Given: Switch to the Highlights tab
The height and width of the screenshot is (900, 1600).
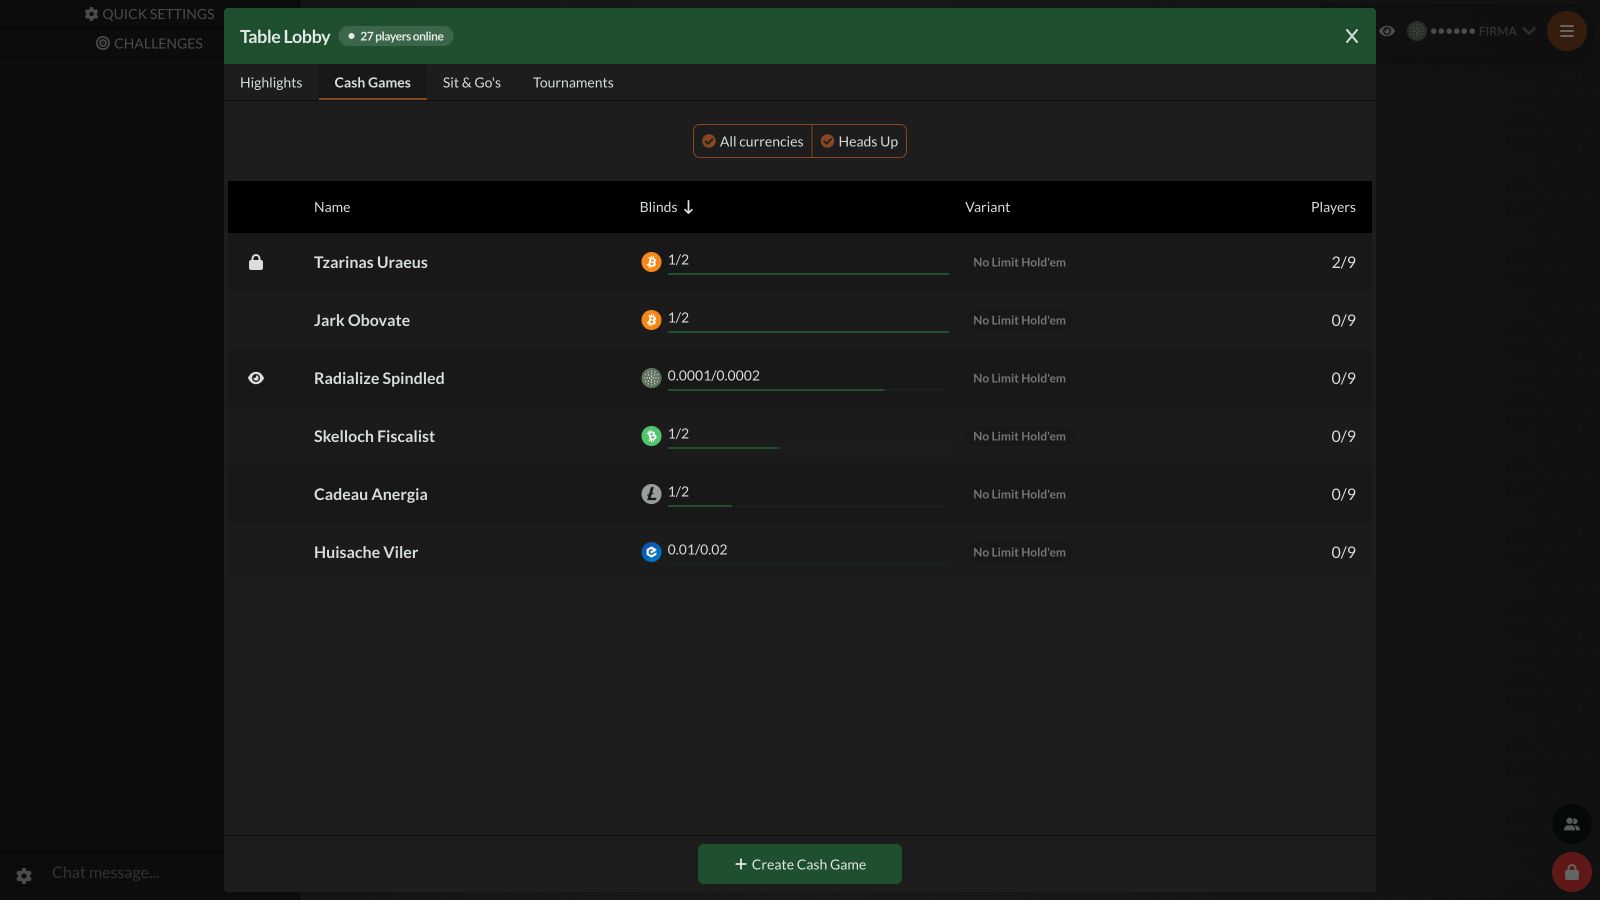Looking at the screenshot, I should 271,82.
